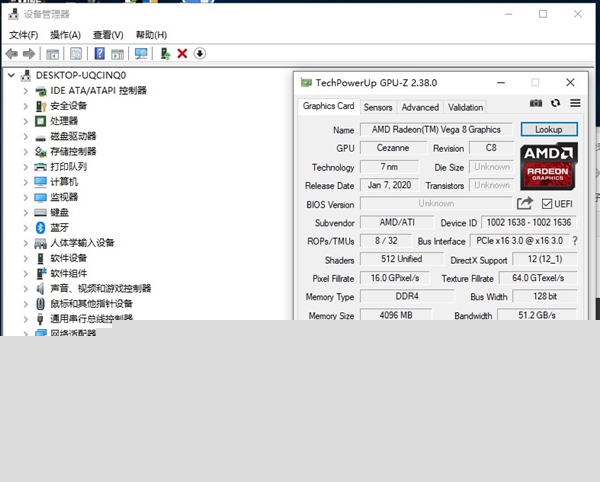Select the Graphics Card tab
The height and width of the screenshot is (482, 600).
(x=328, y=106)
